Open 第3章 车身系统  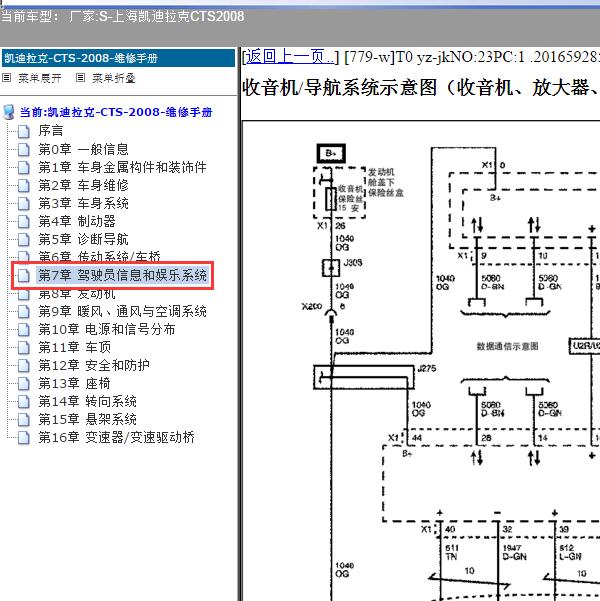83,203
